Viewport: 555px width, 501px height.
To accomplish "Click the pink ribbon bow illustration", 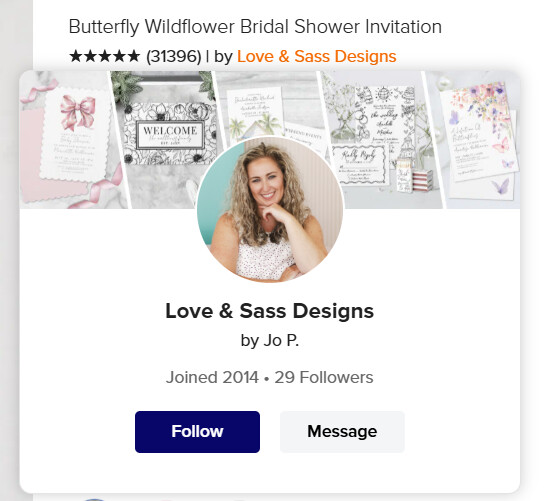I will [78, 112].
